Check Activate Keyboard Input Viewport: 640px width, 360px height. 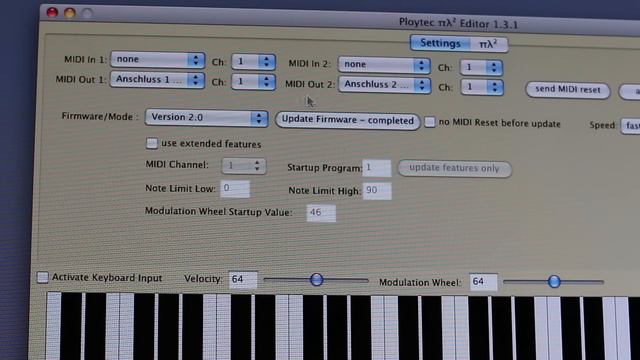tap(42, 278)
